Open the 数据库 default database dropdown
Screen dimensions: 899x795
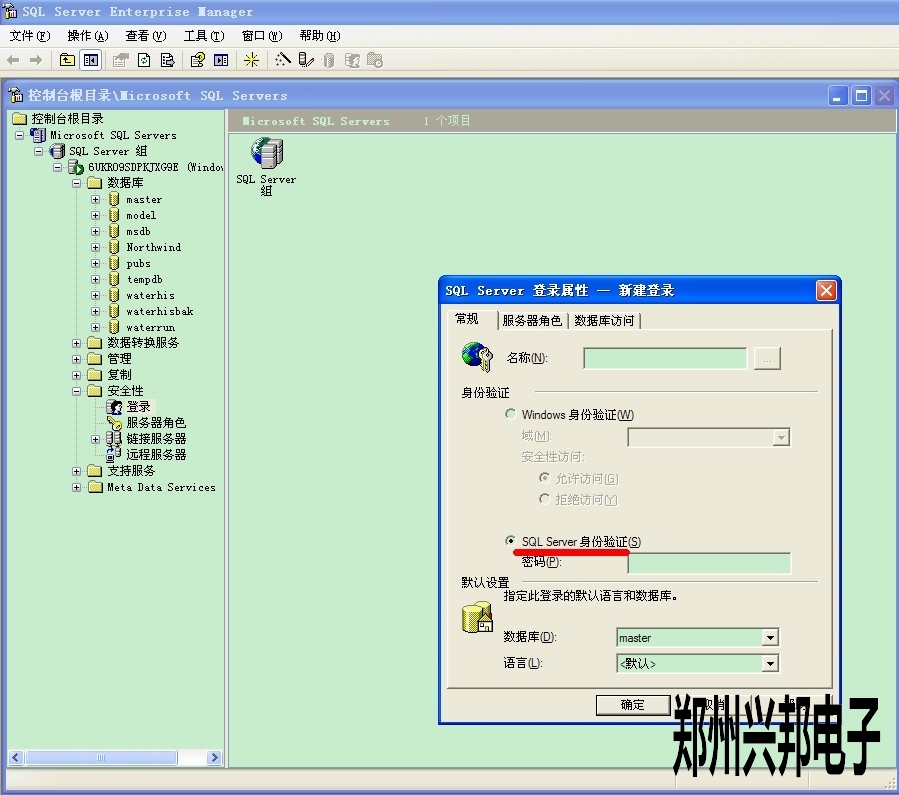769,638
